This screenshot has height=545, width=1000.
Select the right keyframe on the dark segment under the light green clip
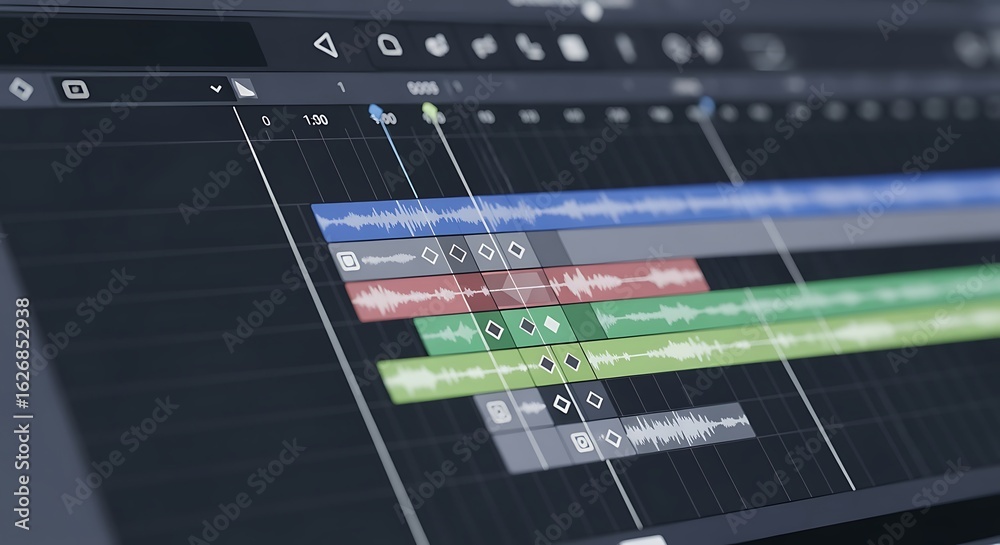594,400
